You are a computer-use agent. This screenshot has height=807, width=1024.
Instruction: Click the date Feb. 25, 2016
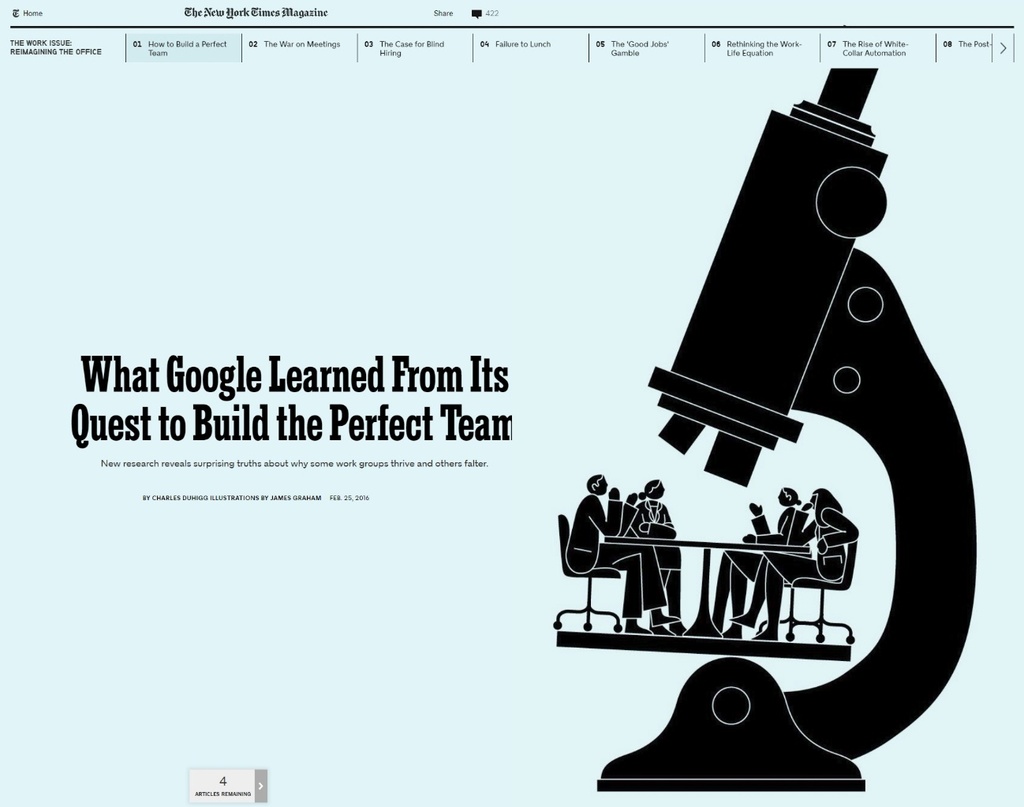point(349,498)
